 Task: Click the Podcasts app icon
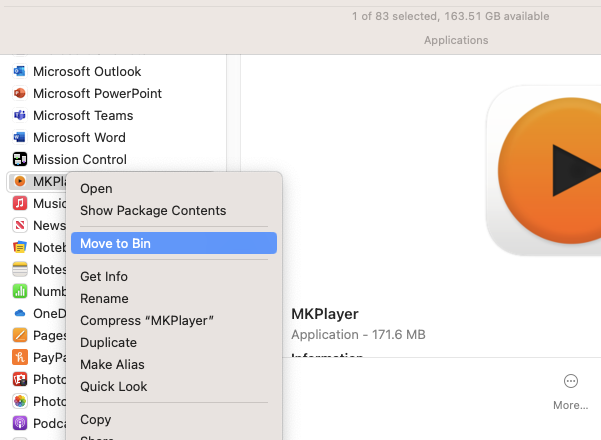click(x=20, y=423)
